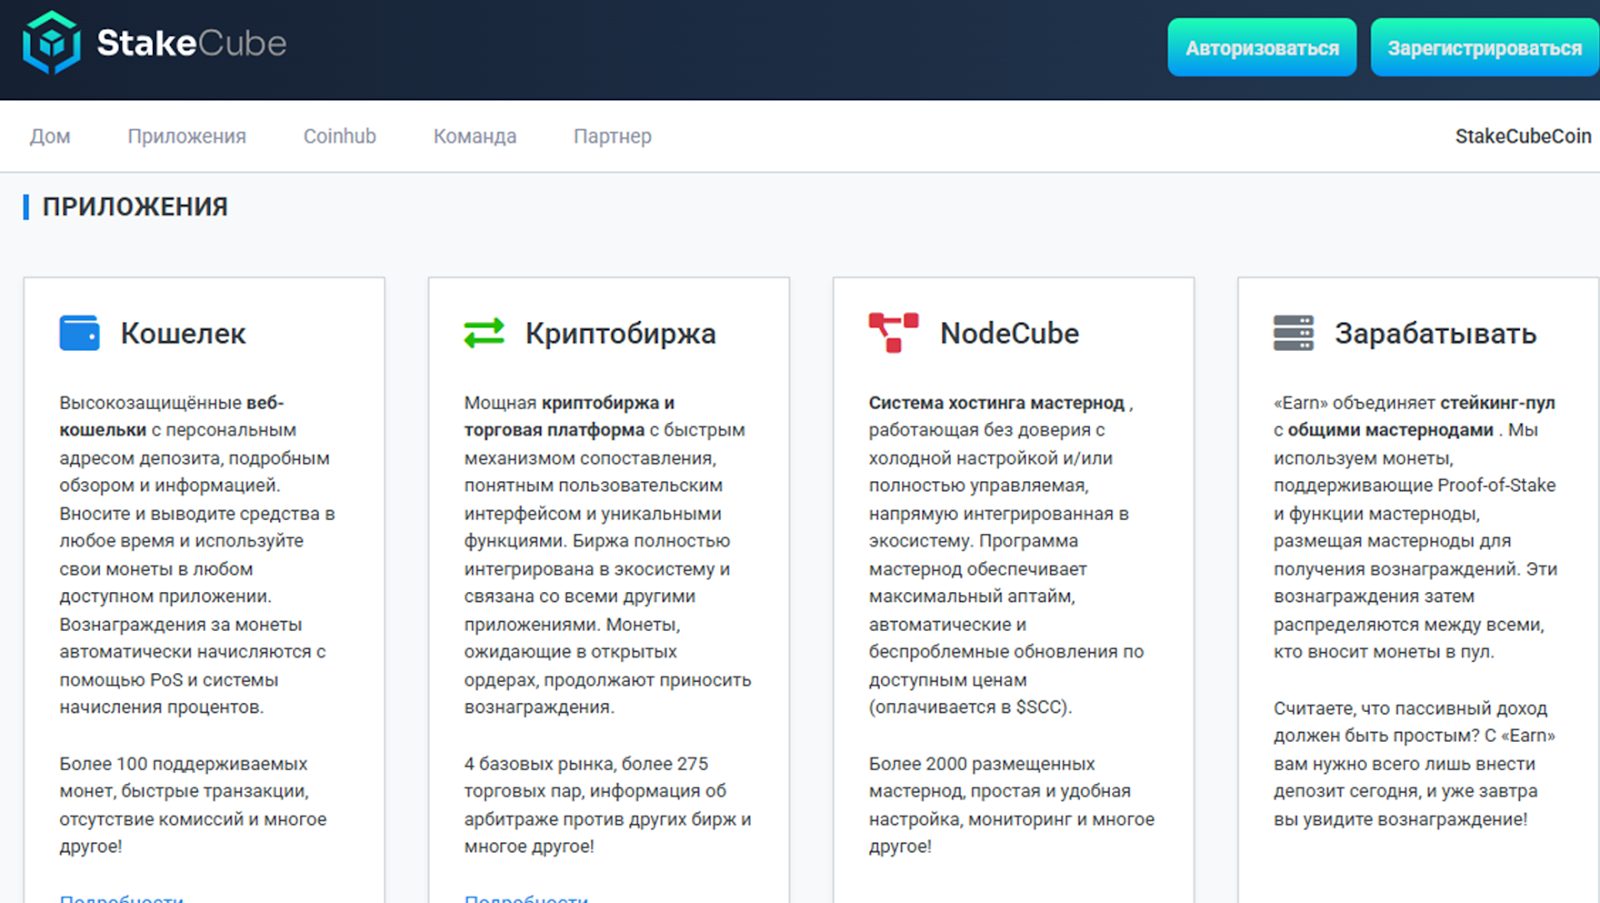Open the Приложения menu item

(x=187, y=136)
